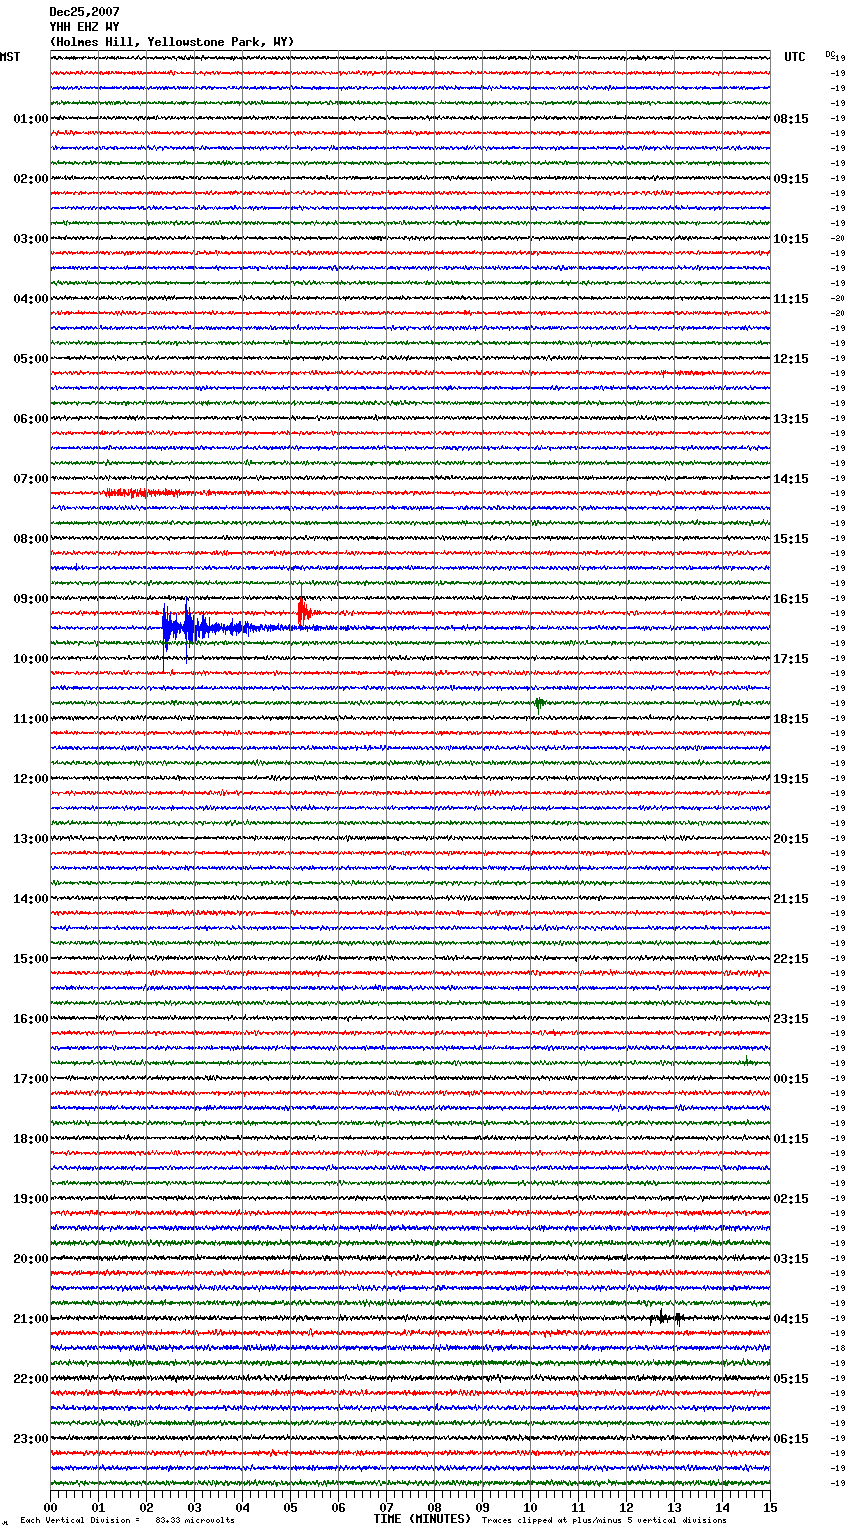The height and width of the screenshot is (1534, 850).
Task: Select the 15:00 MST time label
Action: (x=30, y=959)
